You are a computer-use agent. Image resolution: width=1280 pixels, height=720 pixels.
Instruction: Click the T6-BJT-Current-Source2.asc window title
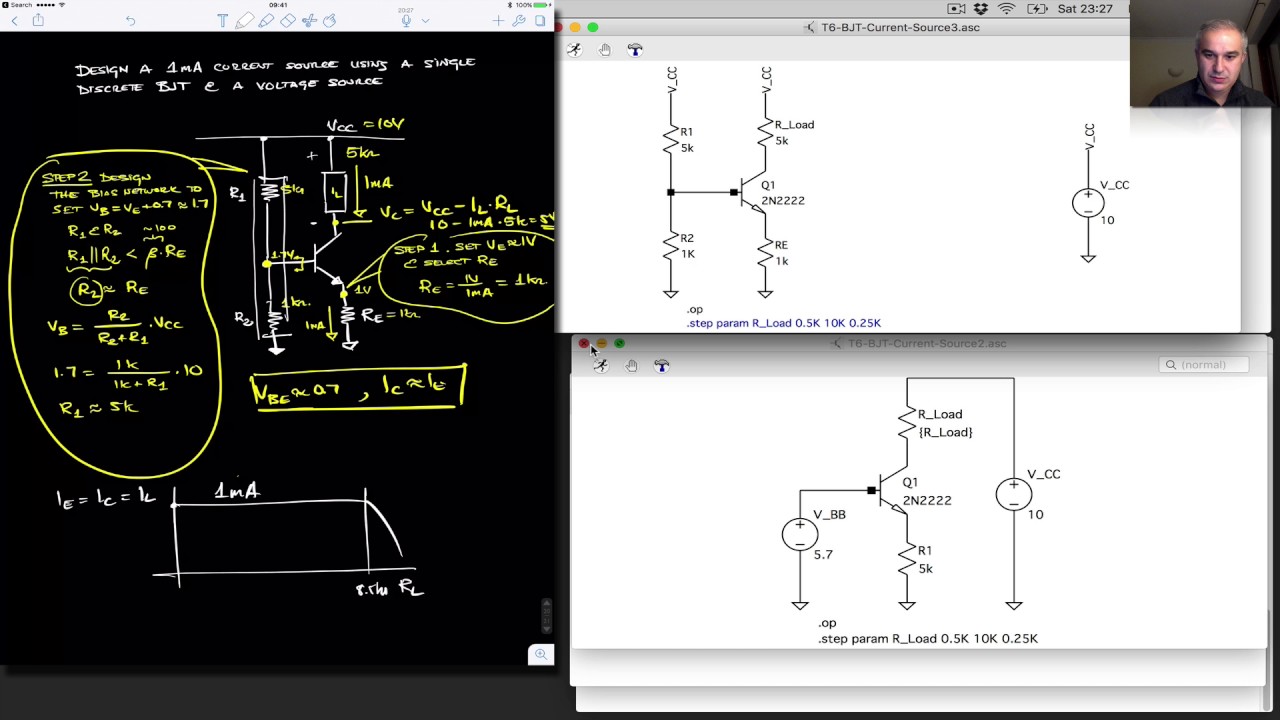tap(927, 344)
